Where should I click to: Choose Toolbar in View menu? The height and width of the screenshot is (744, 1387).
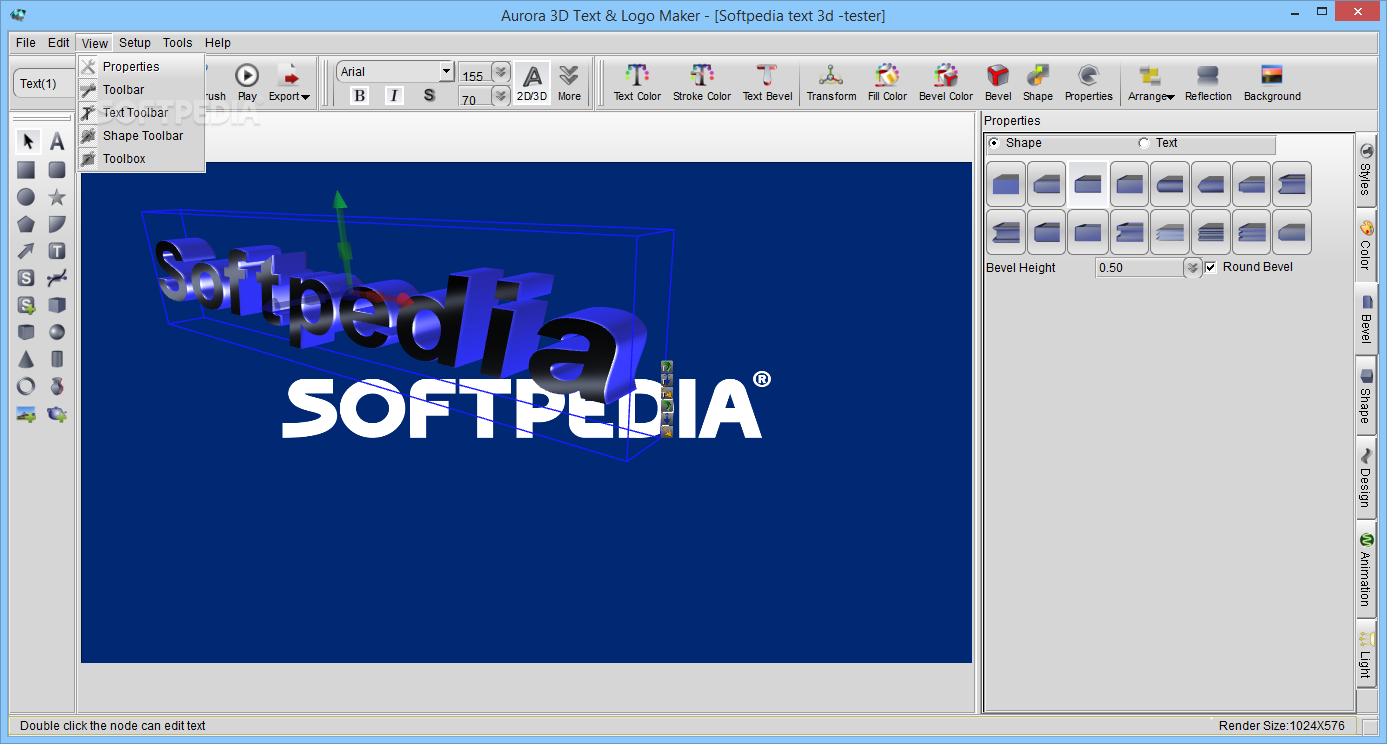click(141, 90)
